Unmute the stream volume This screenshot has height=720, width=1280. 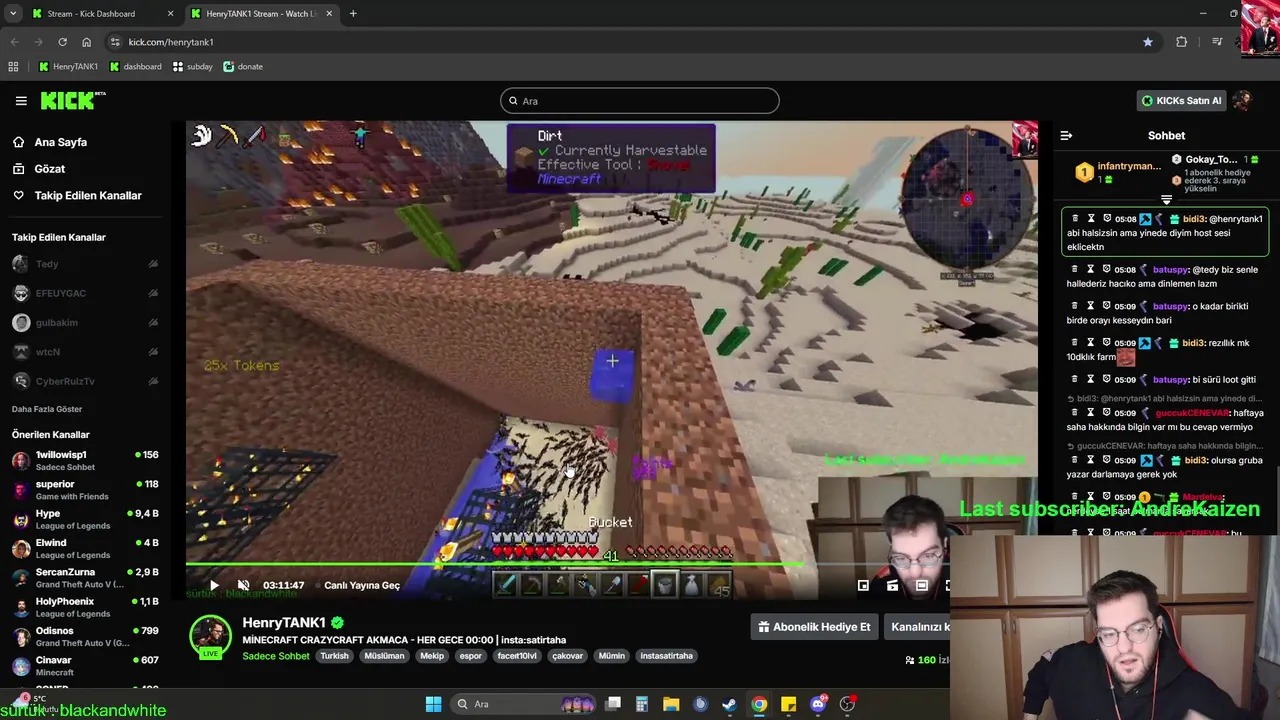pyautogui.click(x=243, y=585)
